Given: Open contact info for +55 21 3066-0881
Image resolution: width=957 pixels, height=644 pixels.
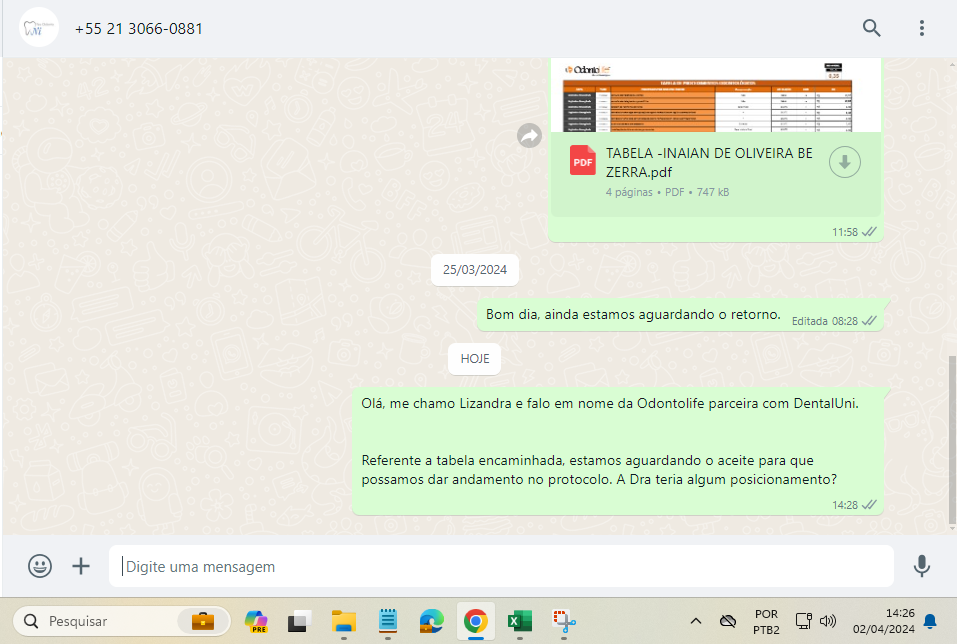Looking at the screenshot, I should tap(139, 29).
